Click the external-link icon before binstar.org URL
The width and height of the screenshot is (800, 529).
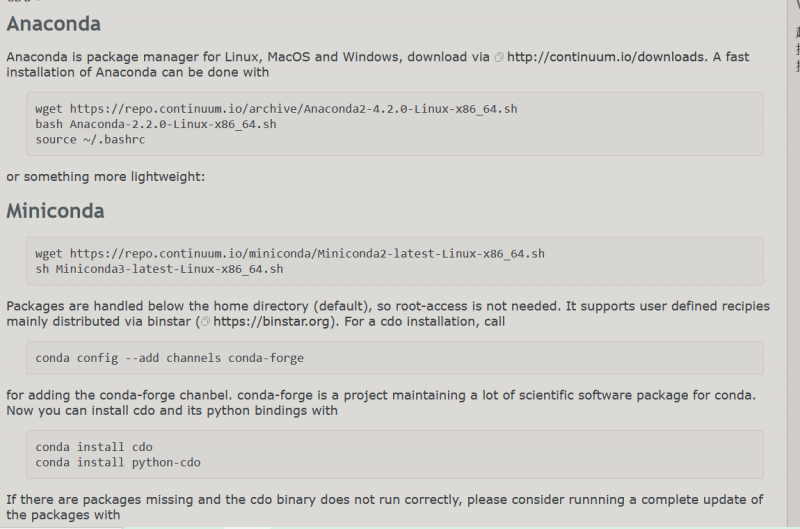pos(205,322)
